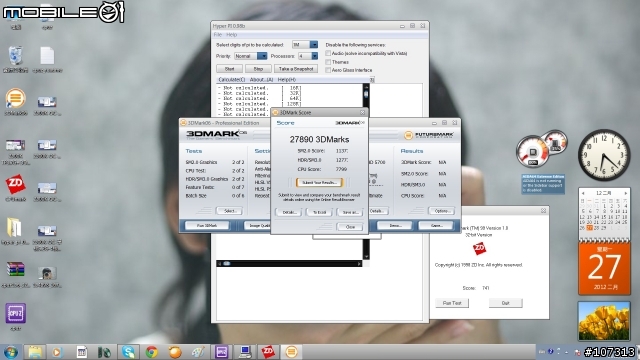Open the calculator taskbar icon
Screen dimensions: 640x360
tap(81, 352)
